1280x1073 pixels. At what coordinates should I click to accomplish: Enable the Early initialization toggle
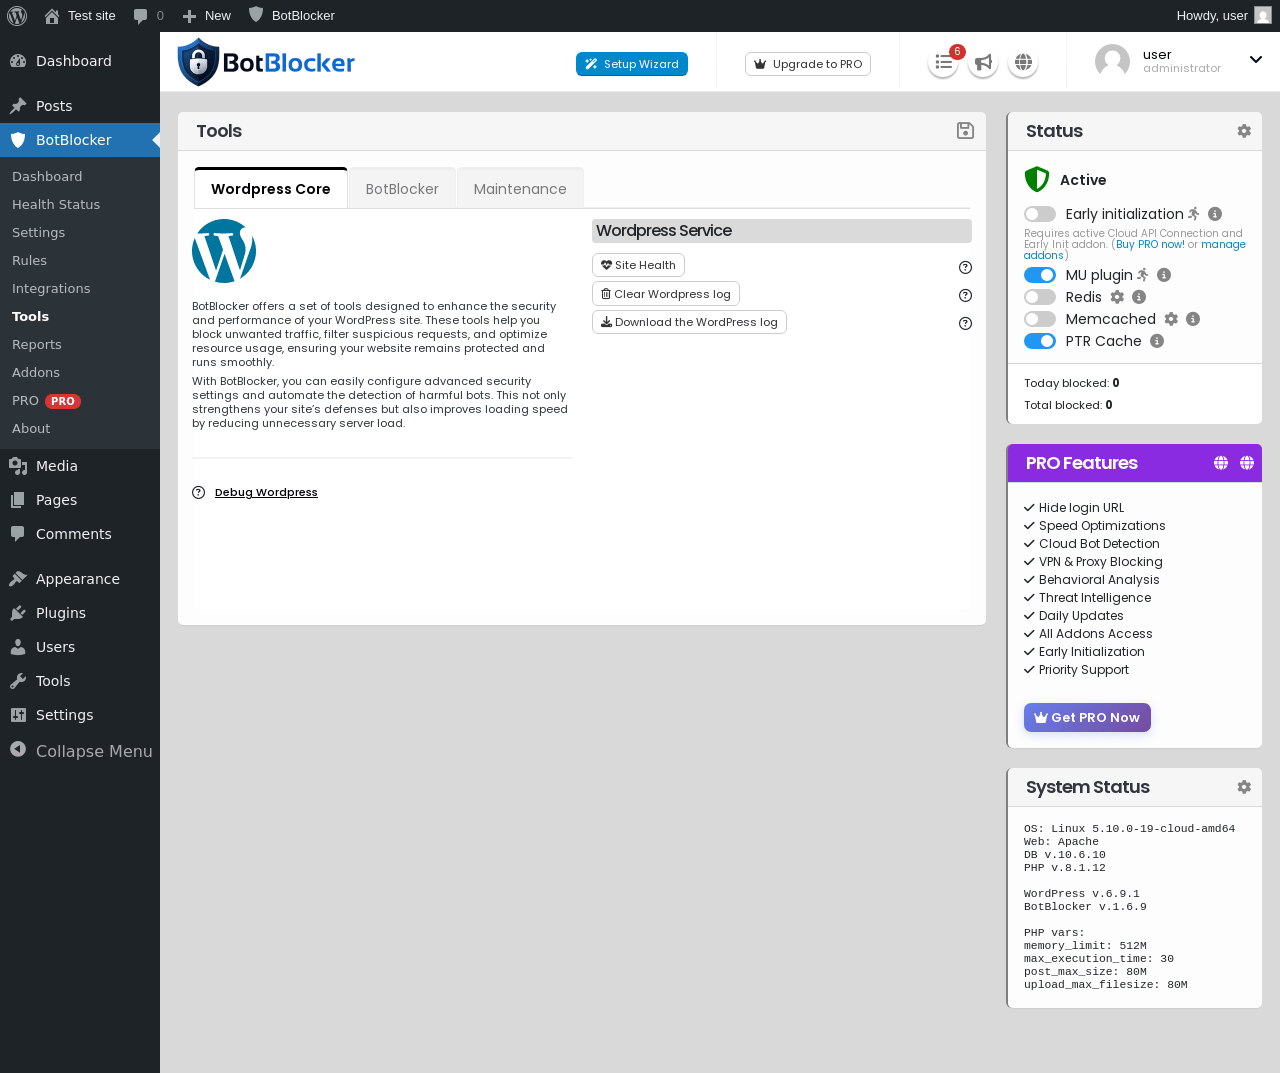pyautogui.click(x=1040, y=214)
